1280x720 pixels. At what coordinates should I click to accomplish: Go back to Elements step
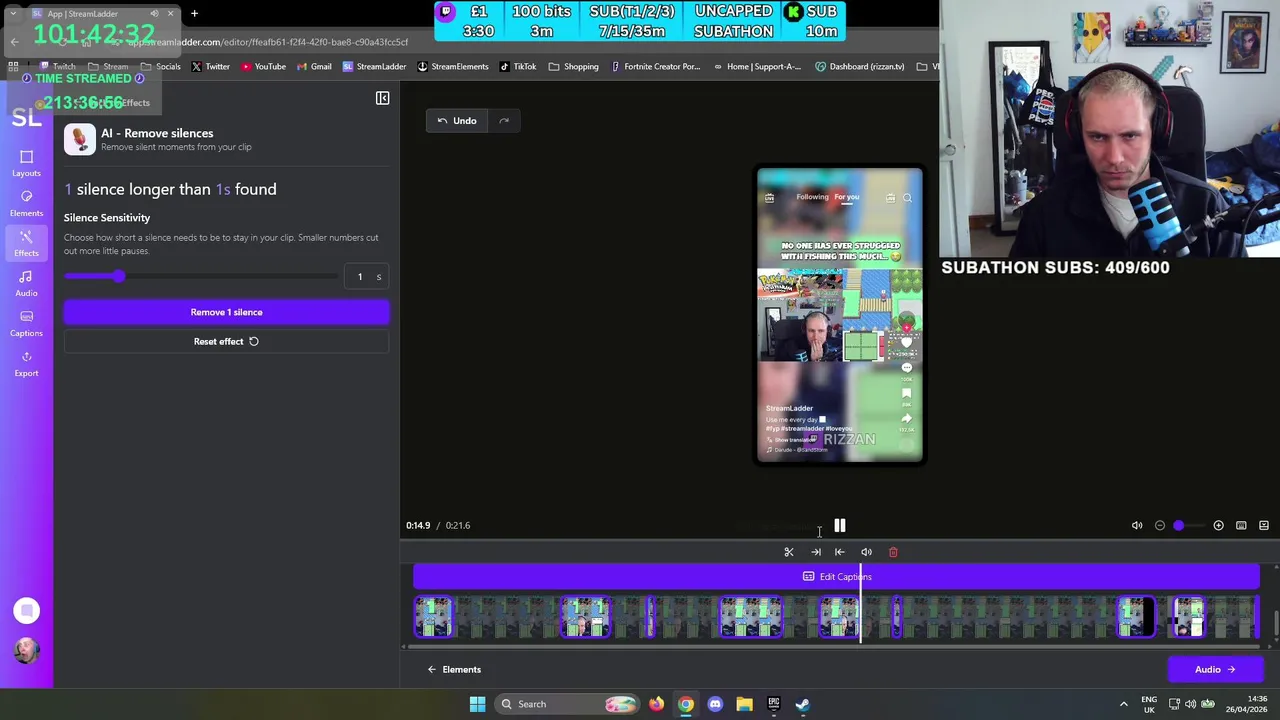click(454, 669)
